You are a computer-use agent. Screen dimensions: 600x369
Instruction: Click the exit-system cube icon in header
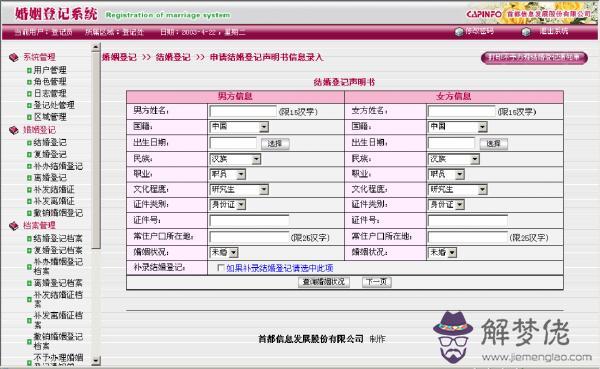click(x=526, y=32)
